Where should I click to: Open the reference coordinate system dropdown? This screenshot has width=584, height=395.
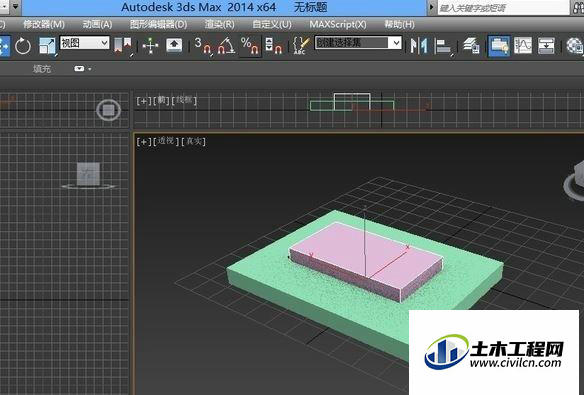coord(85,43)
